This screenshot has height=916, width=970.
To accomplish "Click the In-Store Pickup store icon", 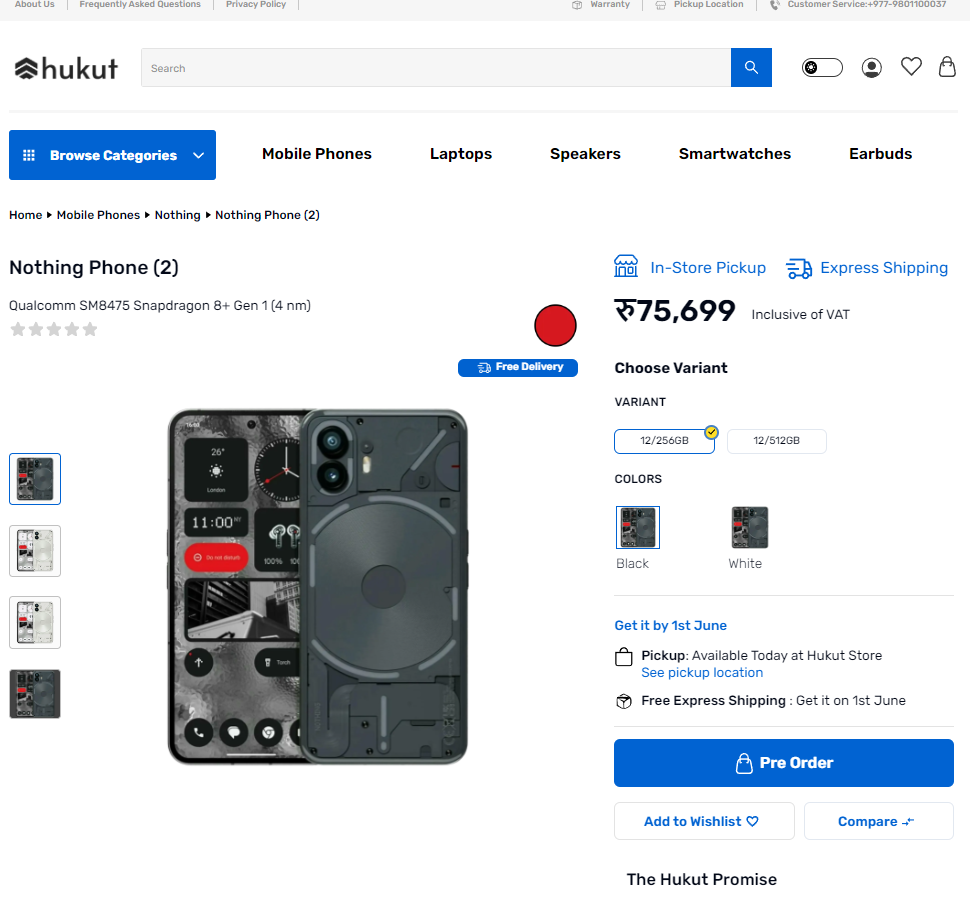I will (x=626, y=267).
